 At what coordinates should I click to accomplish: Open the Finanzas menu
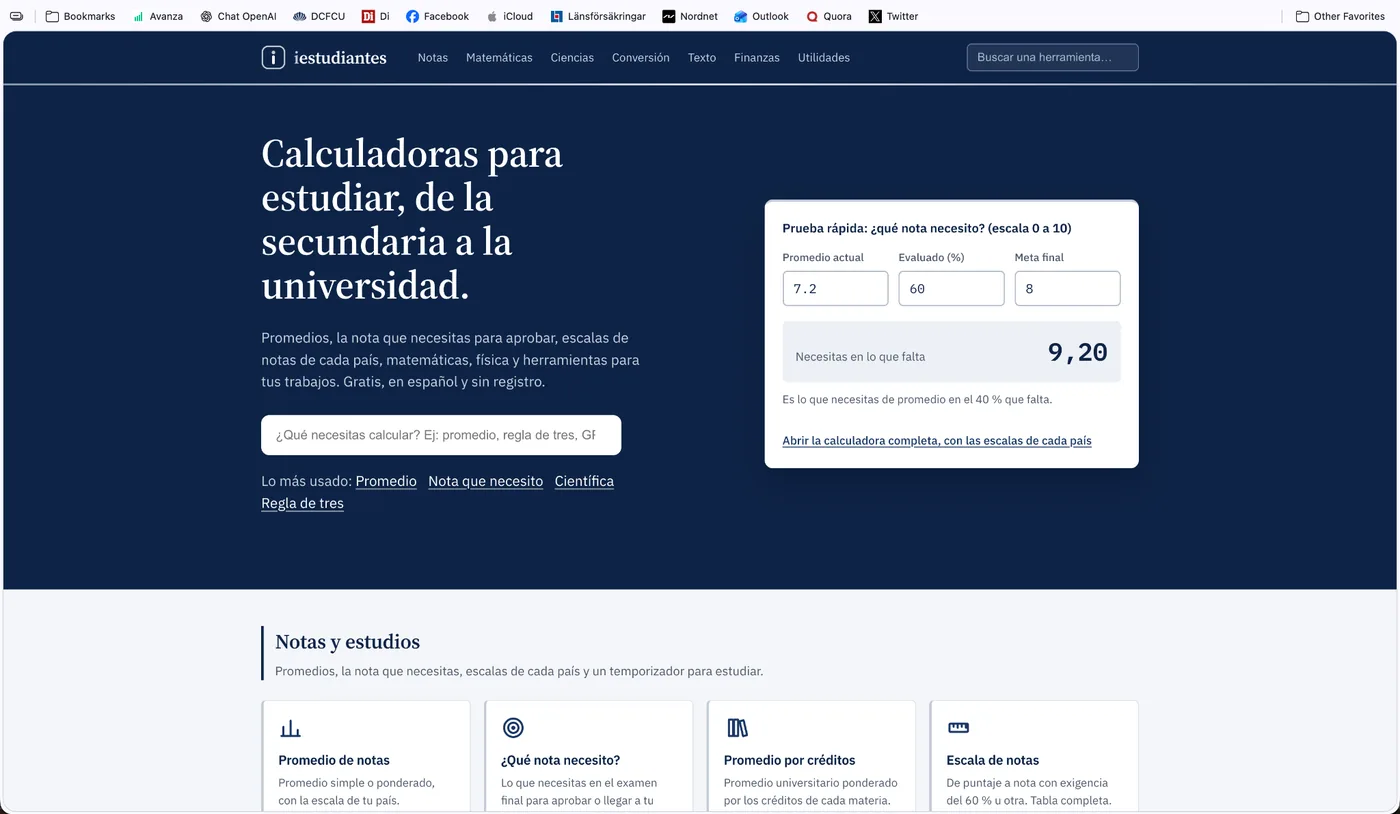pyautogui.click(x=757, y=58)
